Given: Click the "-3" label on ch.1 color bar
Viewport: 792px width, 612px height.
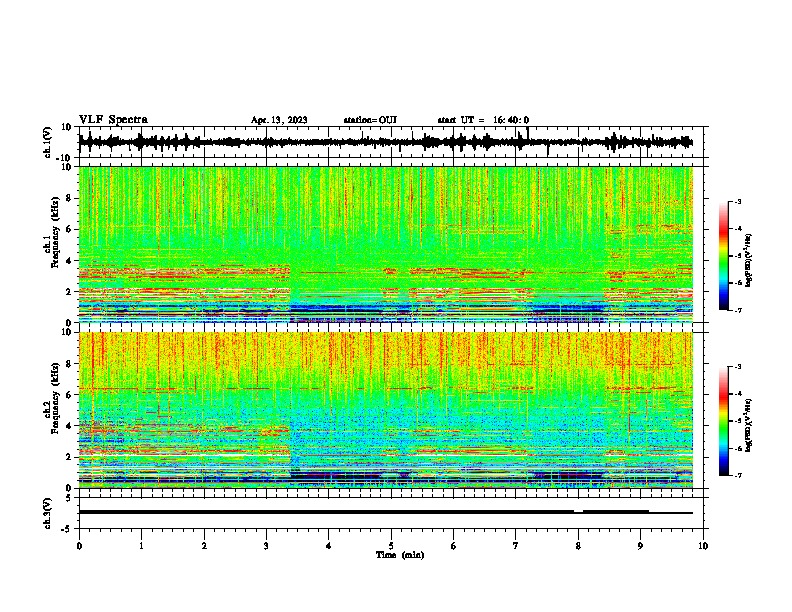Looking at the screenshot, I should [x=737, y=202].
